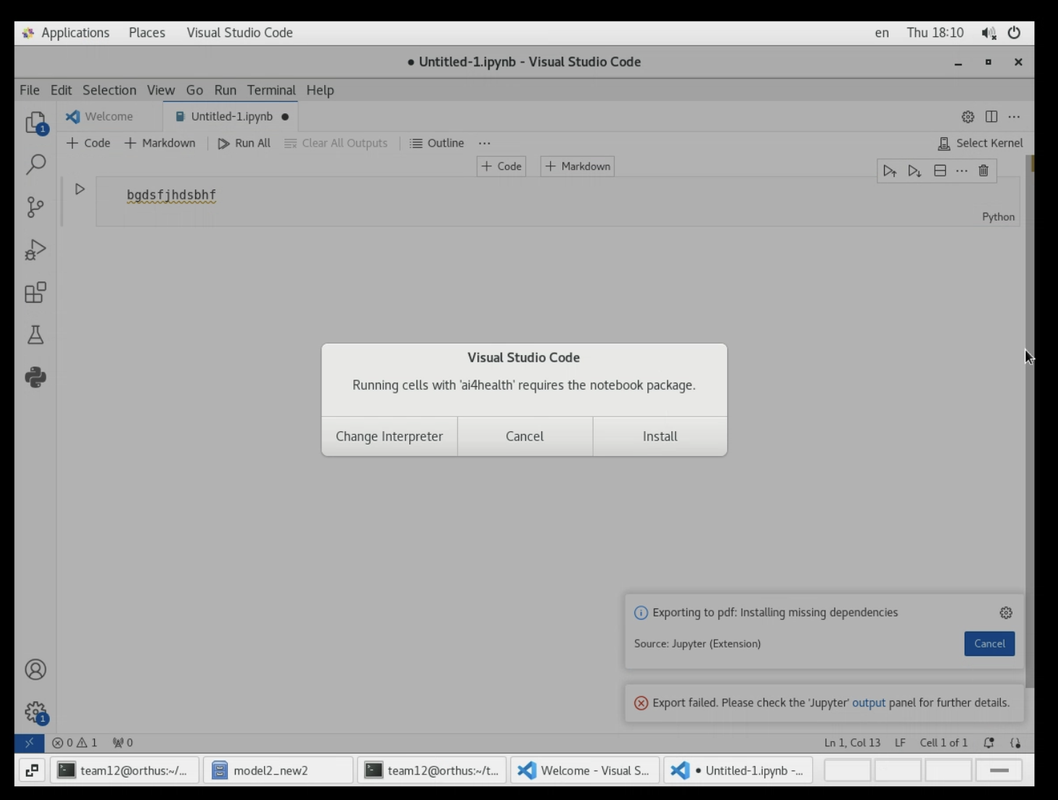Image resolution: width=1058 pixels, height=800 pixels.
Task: Open errors and warnings status indicator
Action: tap(75, 743)
